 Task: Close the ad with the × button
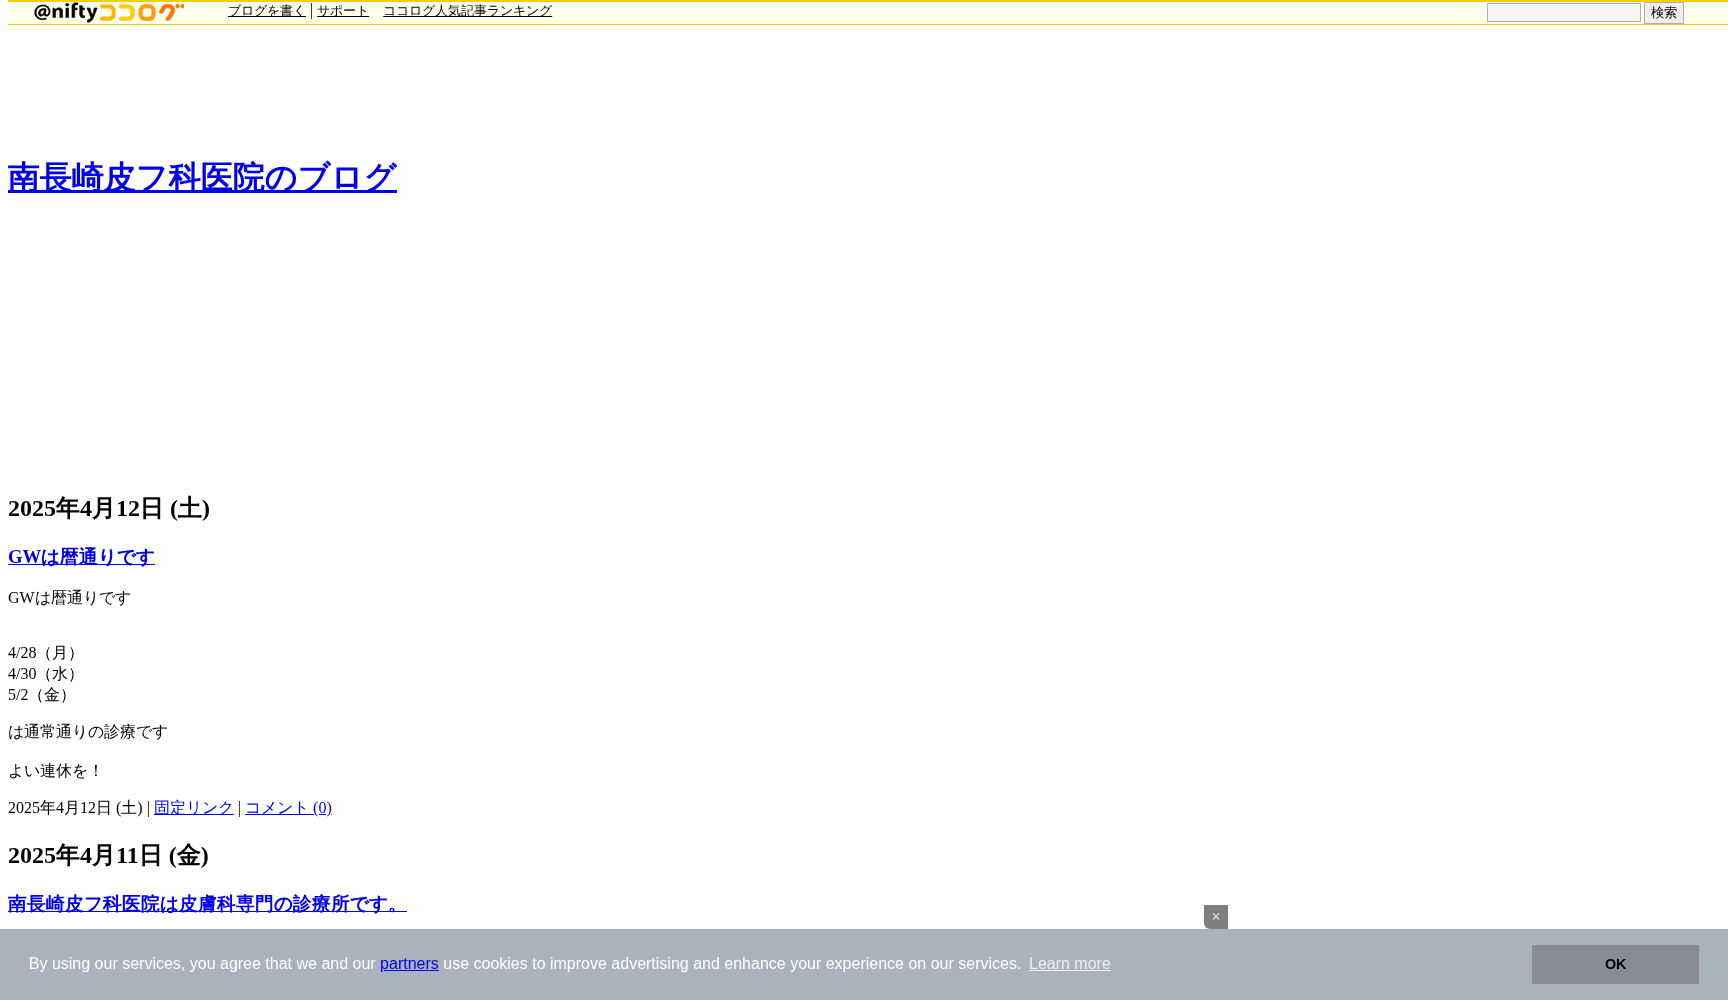1215,917
